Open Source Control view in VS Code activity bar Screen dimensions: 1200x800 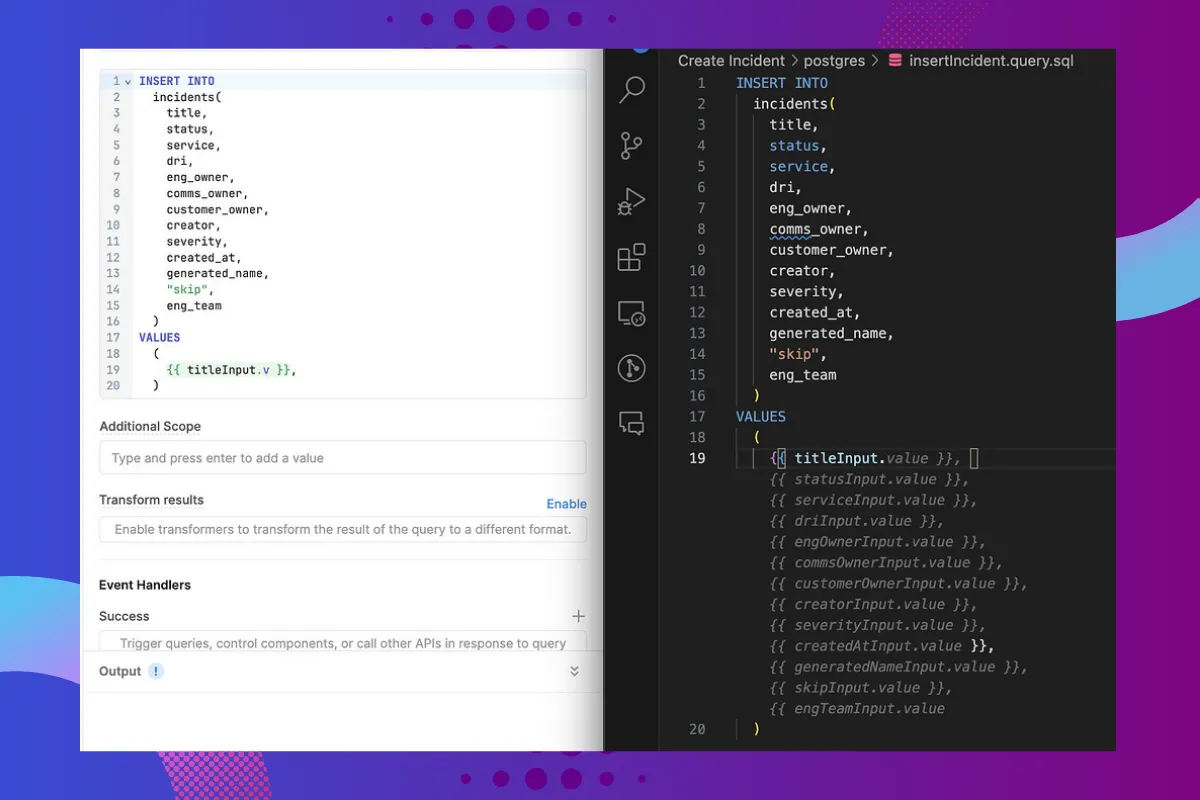click(x=631, y=146)
